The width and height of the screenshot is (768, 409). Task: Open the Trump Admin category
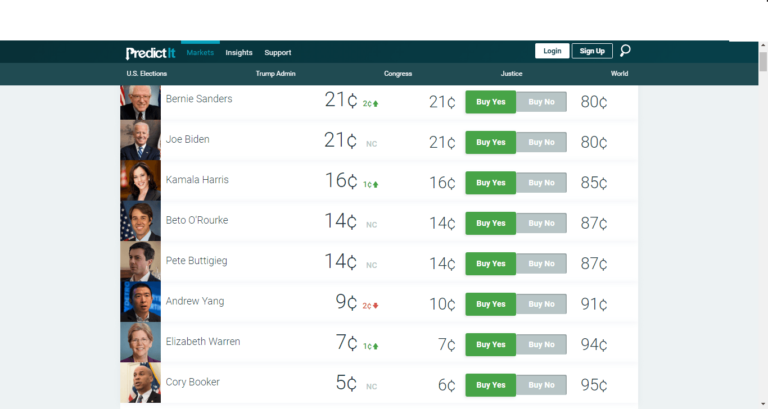[275, 74]
